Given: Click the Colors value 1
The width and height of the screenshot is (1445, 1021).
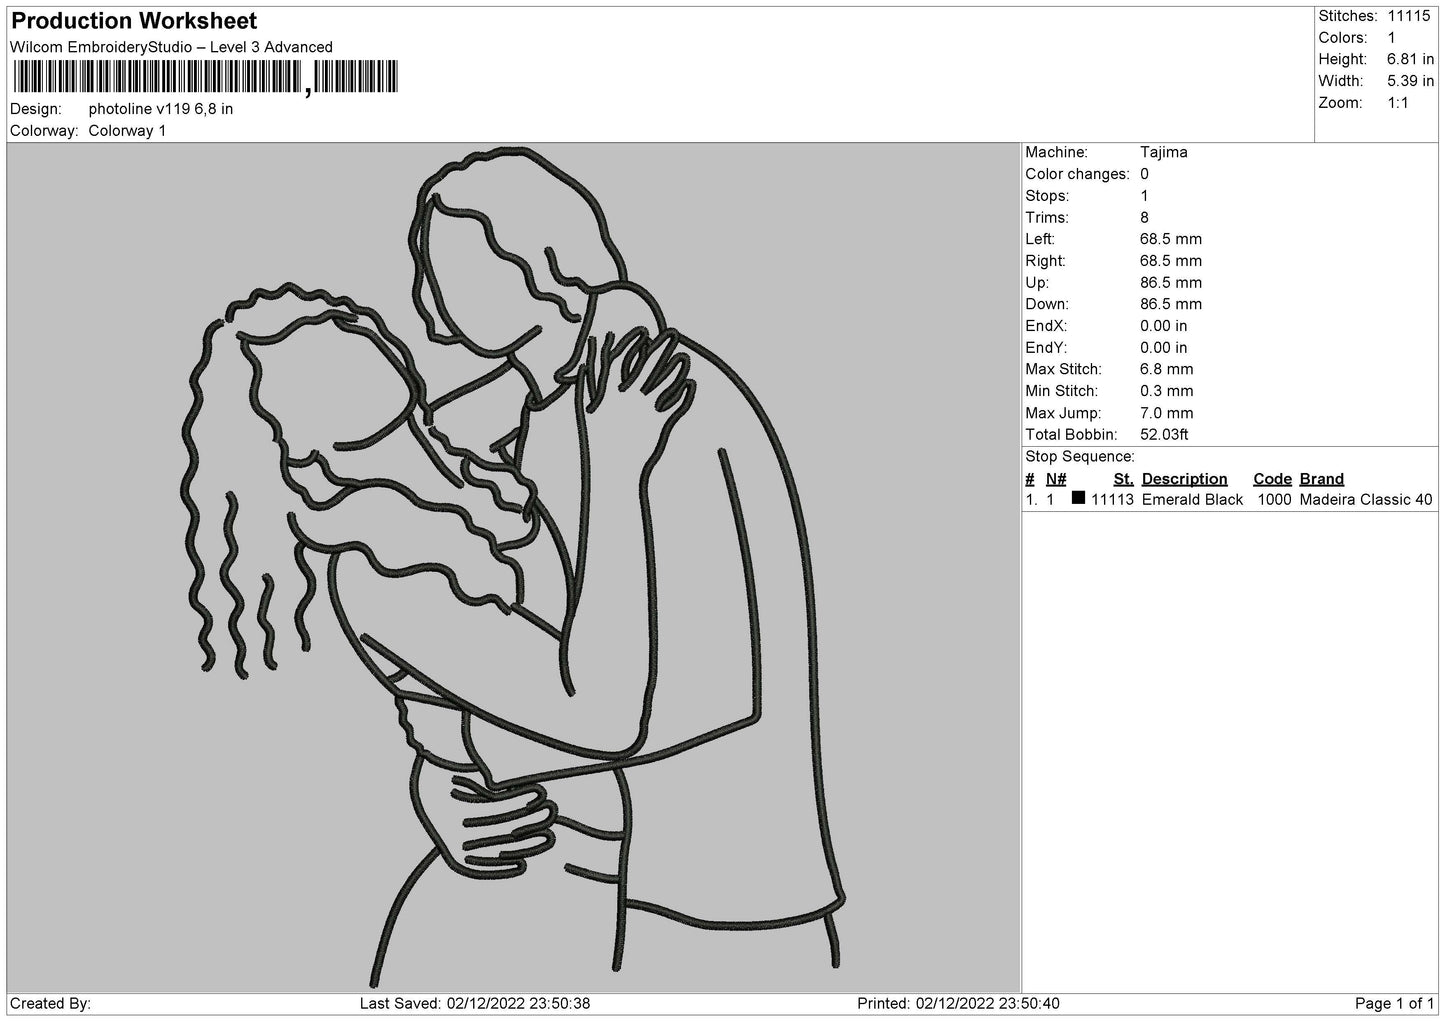Looking at the screenshot, I should click(x=1391, y=38).
